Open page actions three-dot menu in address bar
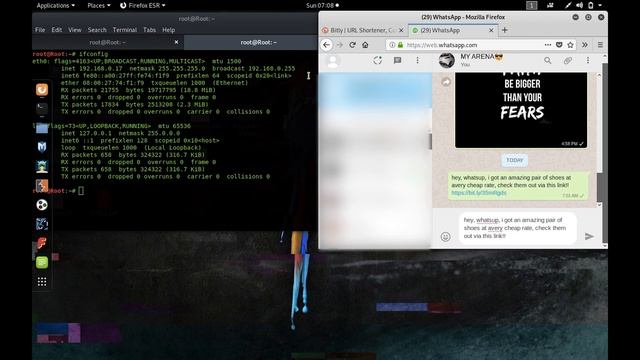 coord(548,45)
